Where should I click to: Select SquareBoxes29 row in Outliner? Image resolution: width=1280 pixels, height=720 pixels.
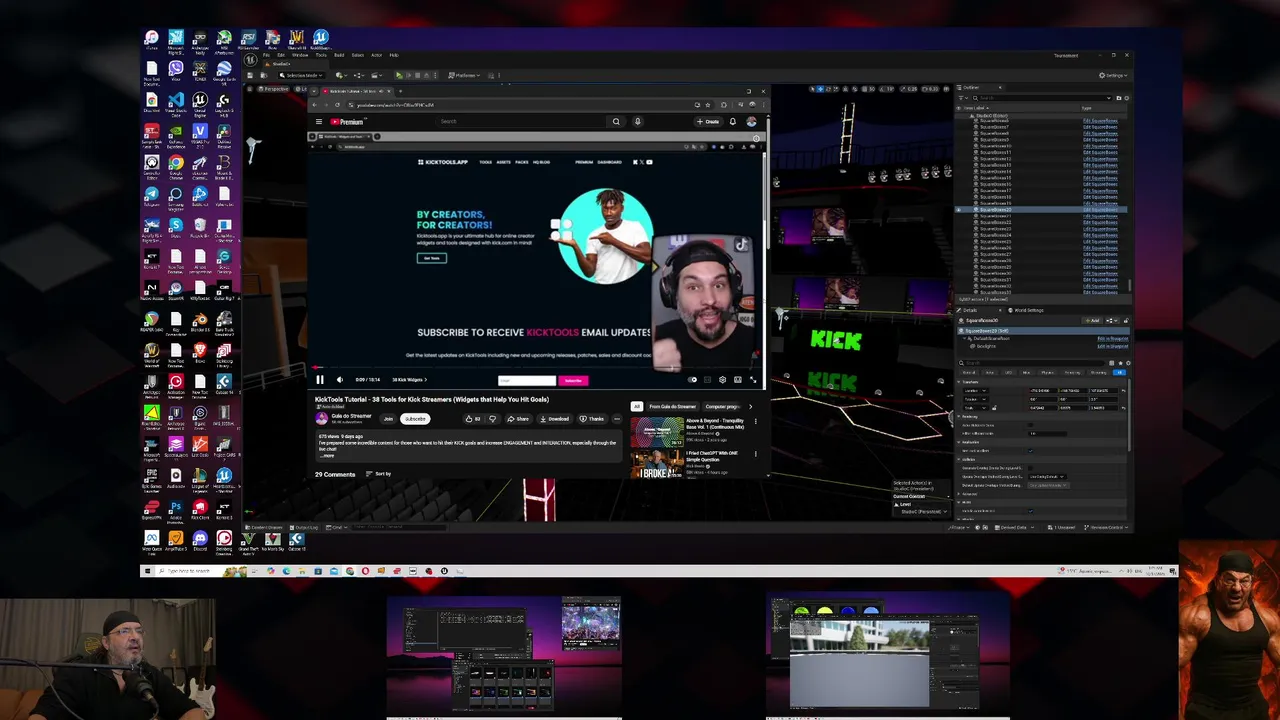tap(1041, 267)
